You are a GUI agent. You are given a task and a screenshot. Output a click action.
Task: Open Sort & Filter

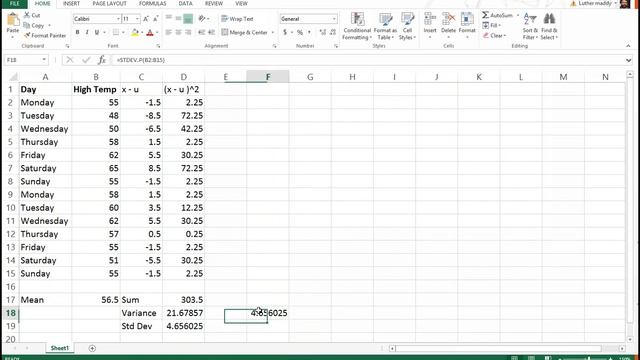coord(530,26)
